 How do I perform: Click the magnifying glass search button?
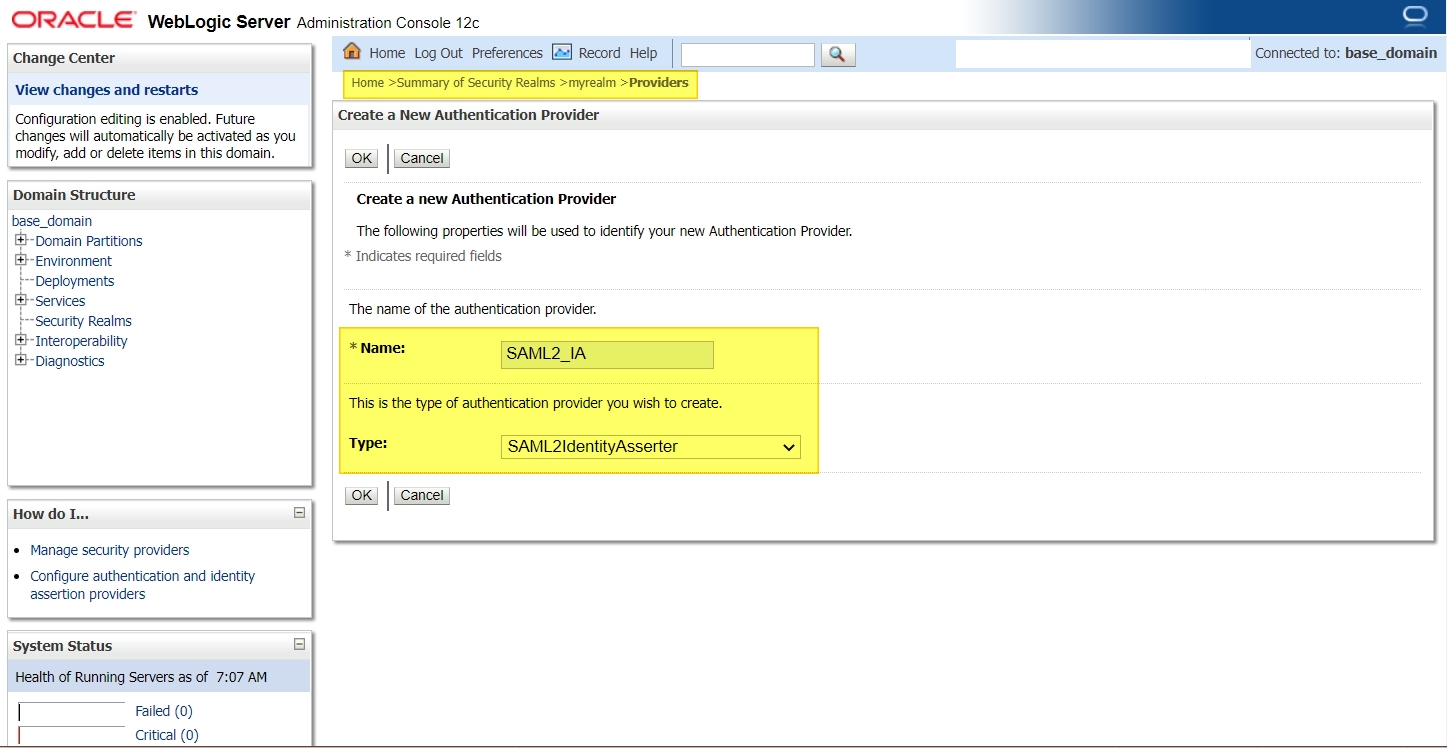tap(838, 54)
